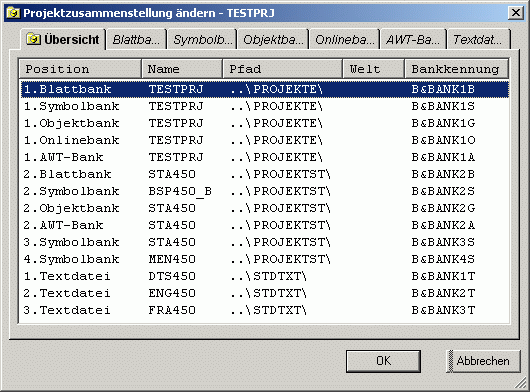This screenshot has width=530, height=392.
Task: Click the Name column header
Action: 182,69
